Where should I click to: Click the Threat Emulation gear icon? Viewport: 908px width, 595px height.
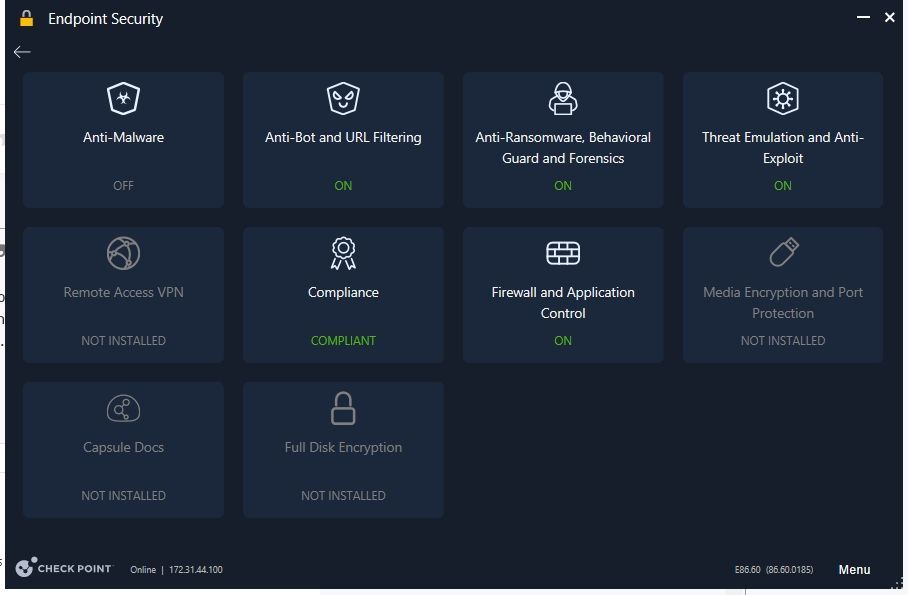click(x=782, y=99)
